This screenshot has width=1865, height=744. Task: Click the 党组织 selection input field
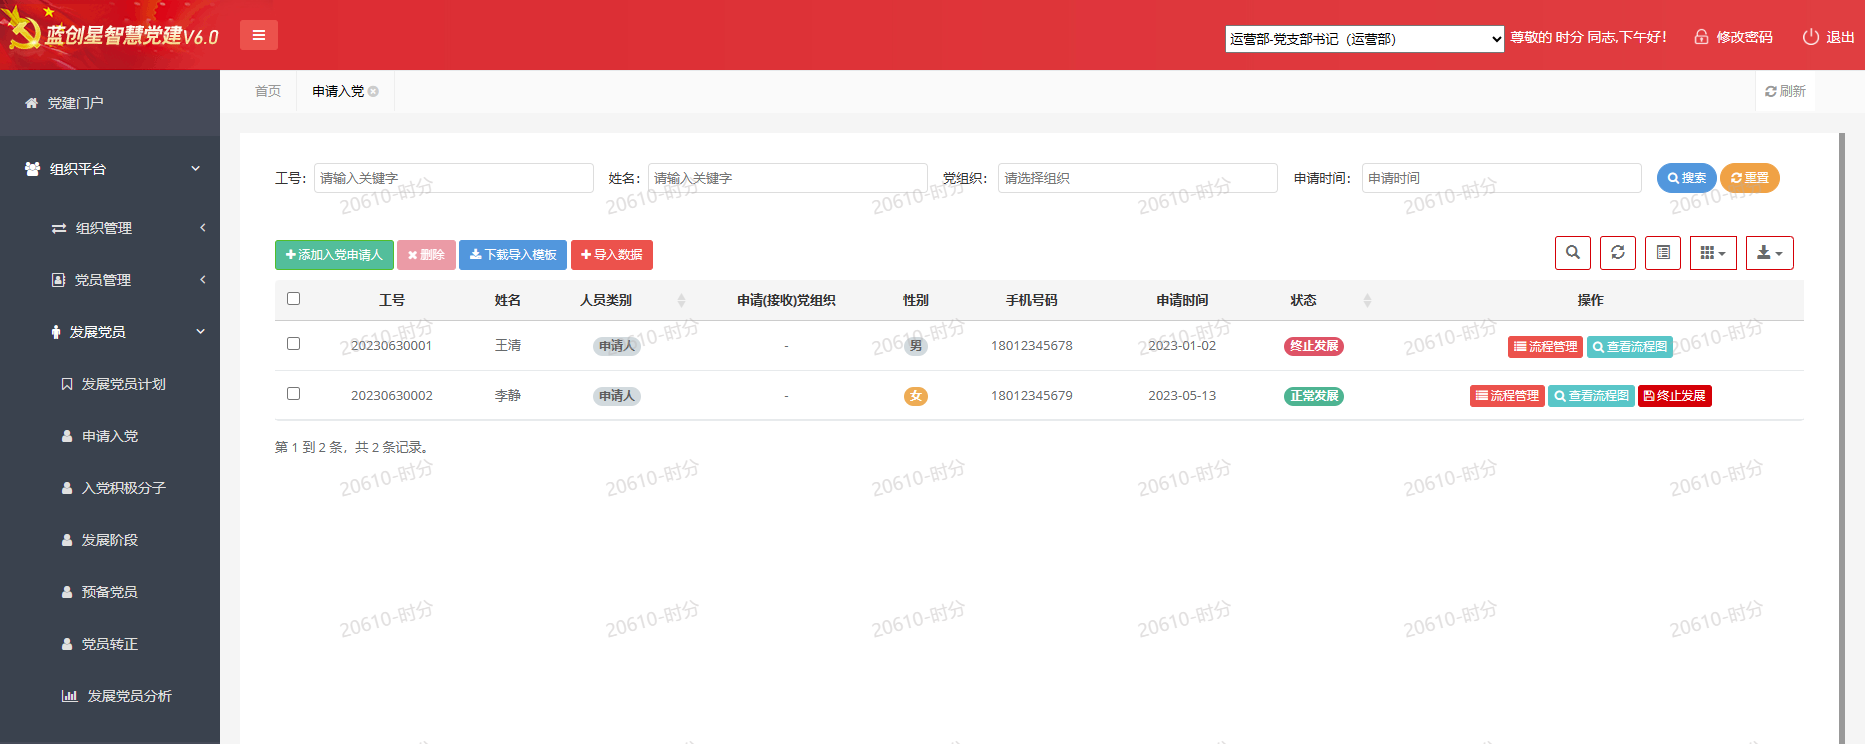tap(1137, 178)
